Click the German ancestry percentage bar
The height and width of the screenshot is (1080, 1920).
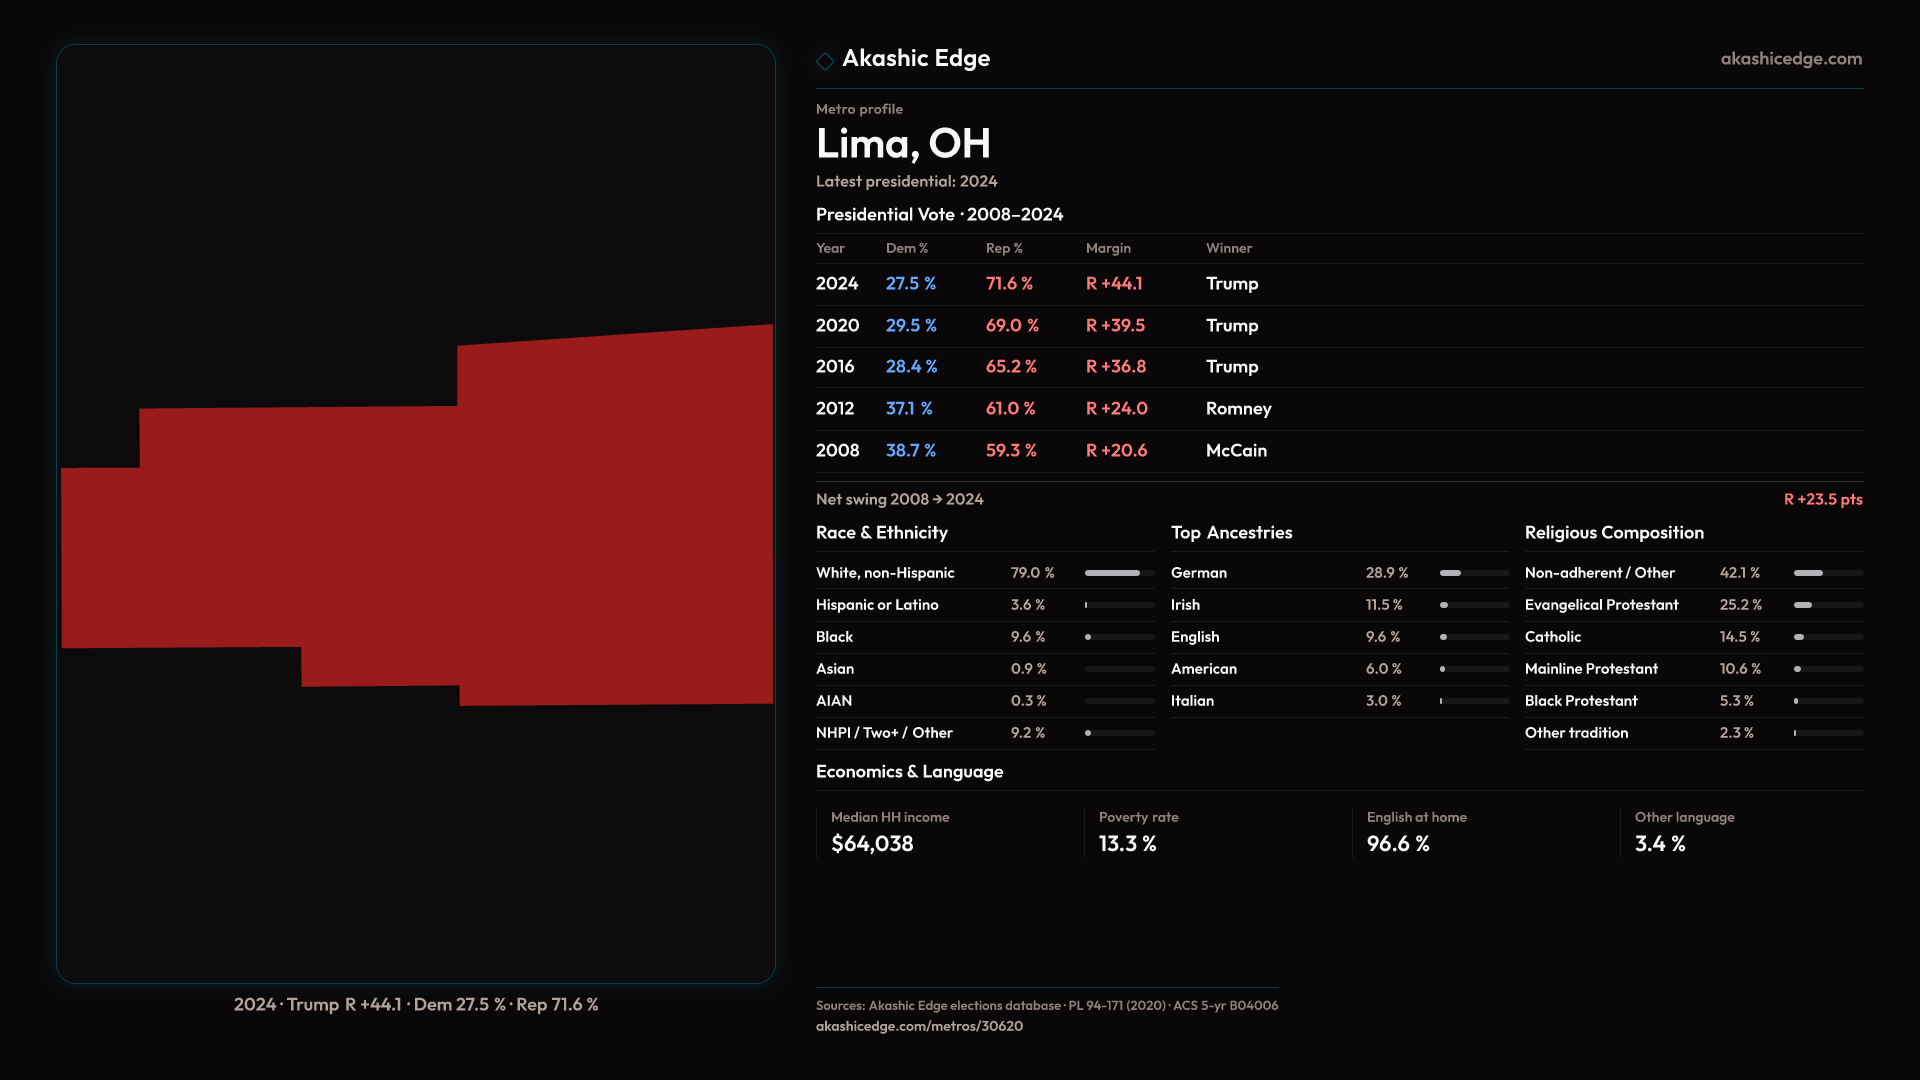(1474, 573)
